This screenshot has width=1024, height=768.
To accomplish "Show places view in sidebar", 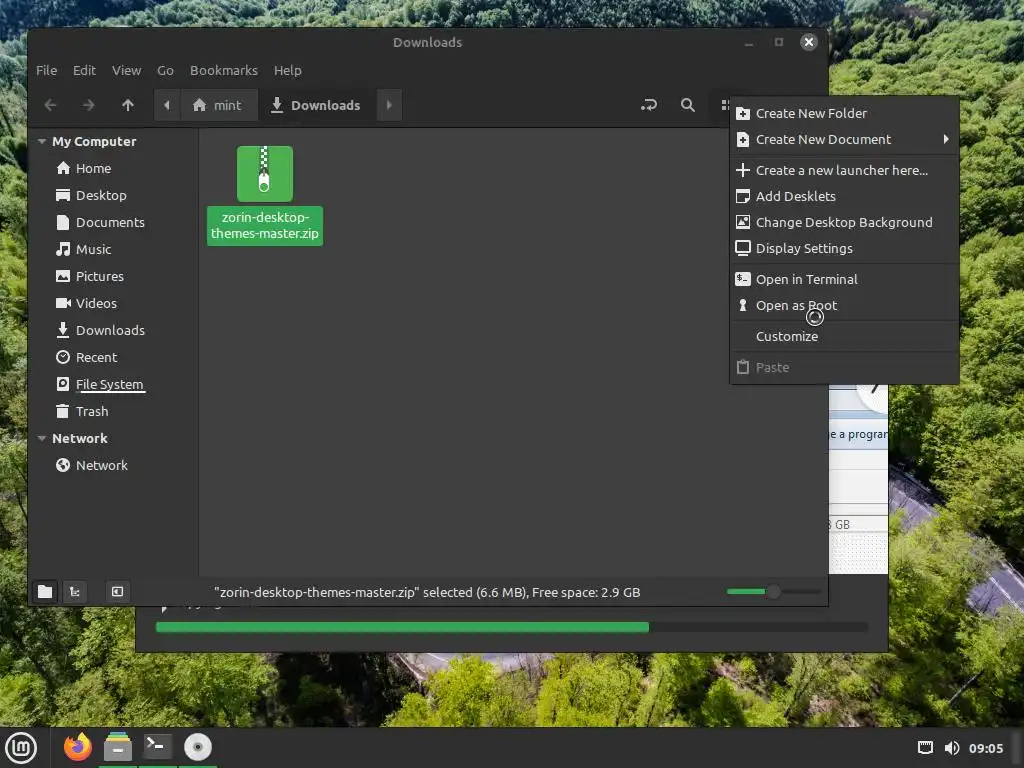I will point(45,592).
